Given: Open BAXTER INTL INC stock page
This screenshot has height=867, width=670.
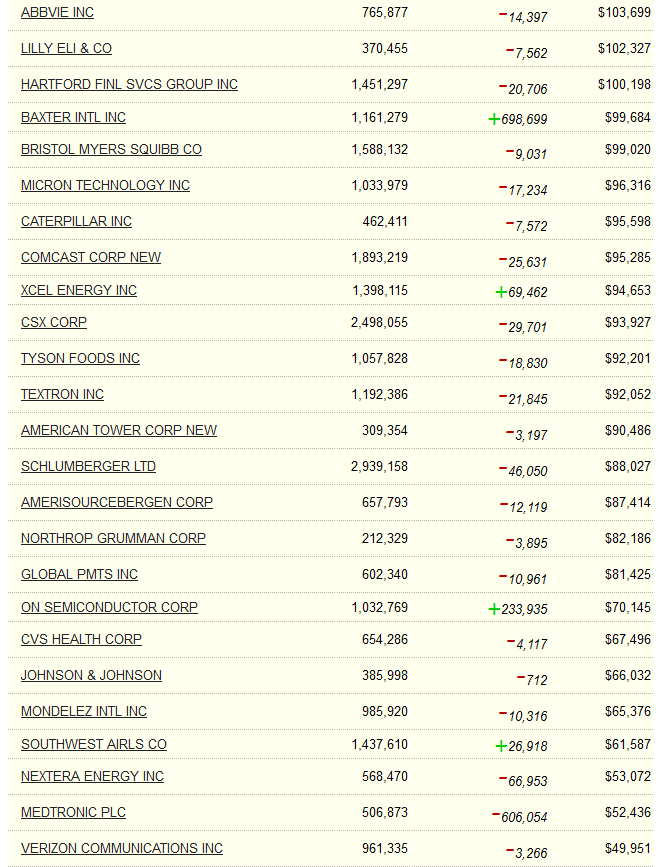Looking at the screenshot, I should [x=74, y=117].
